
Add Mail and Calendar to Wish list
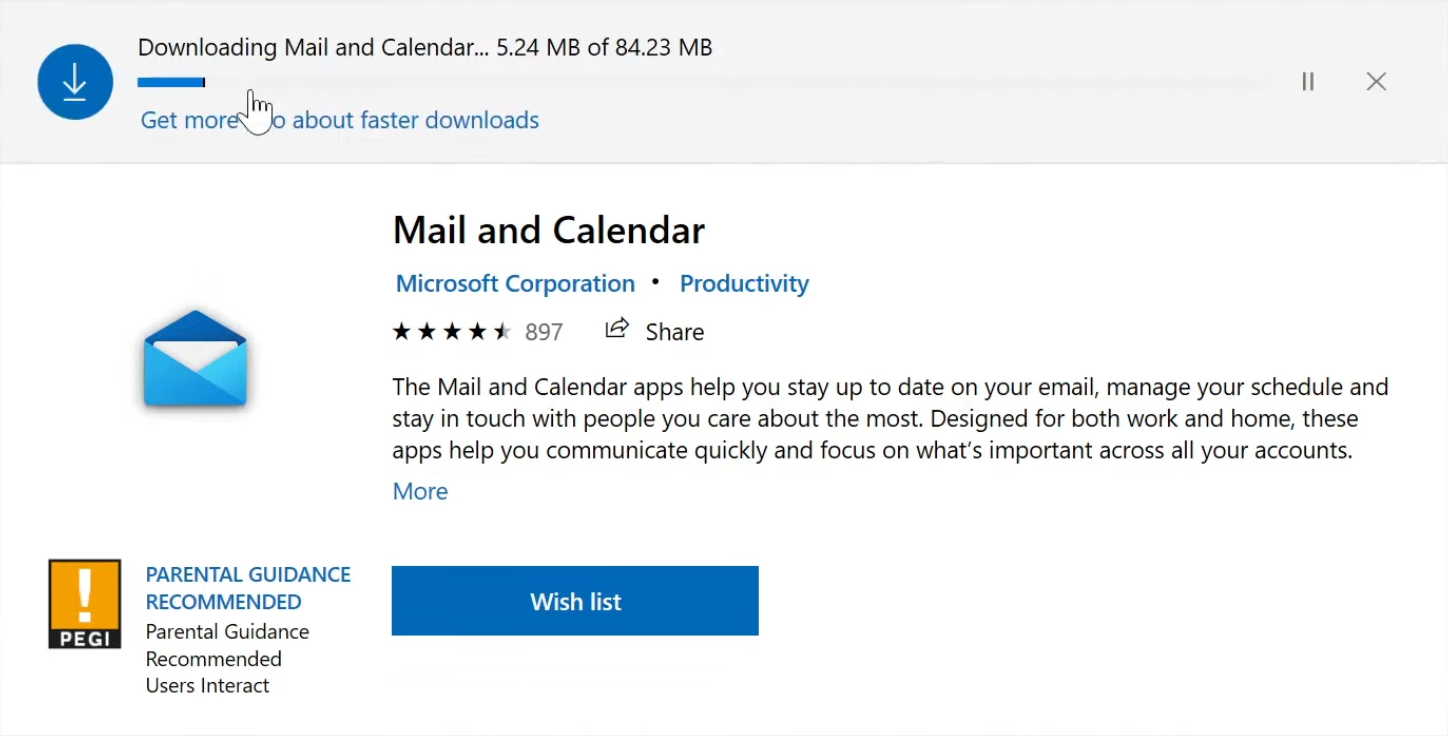pos(575,601)
